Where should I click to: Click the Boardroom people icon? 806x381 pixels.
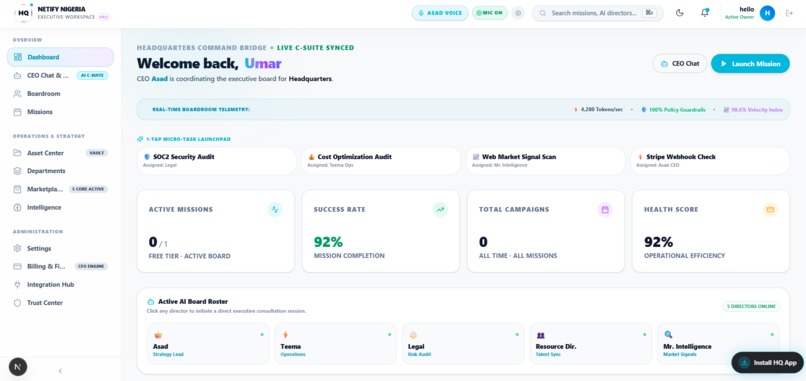coord(17,94)
